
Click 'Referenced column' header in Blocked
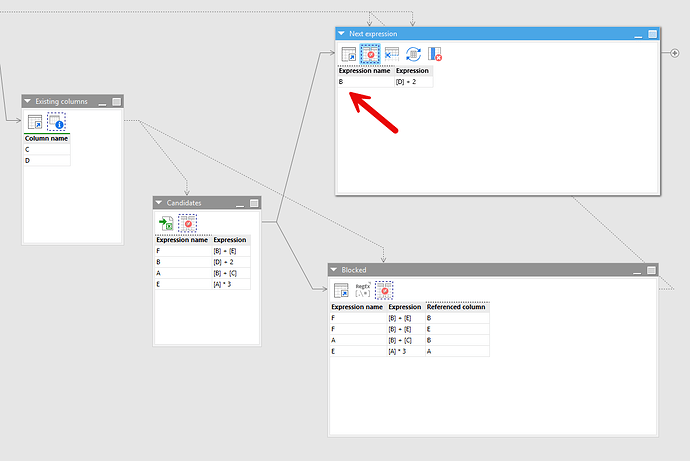pyautogui.click(x=457, y=307)
